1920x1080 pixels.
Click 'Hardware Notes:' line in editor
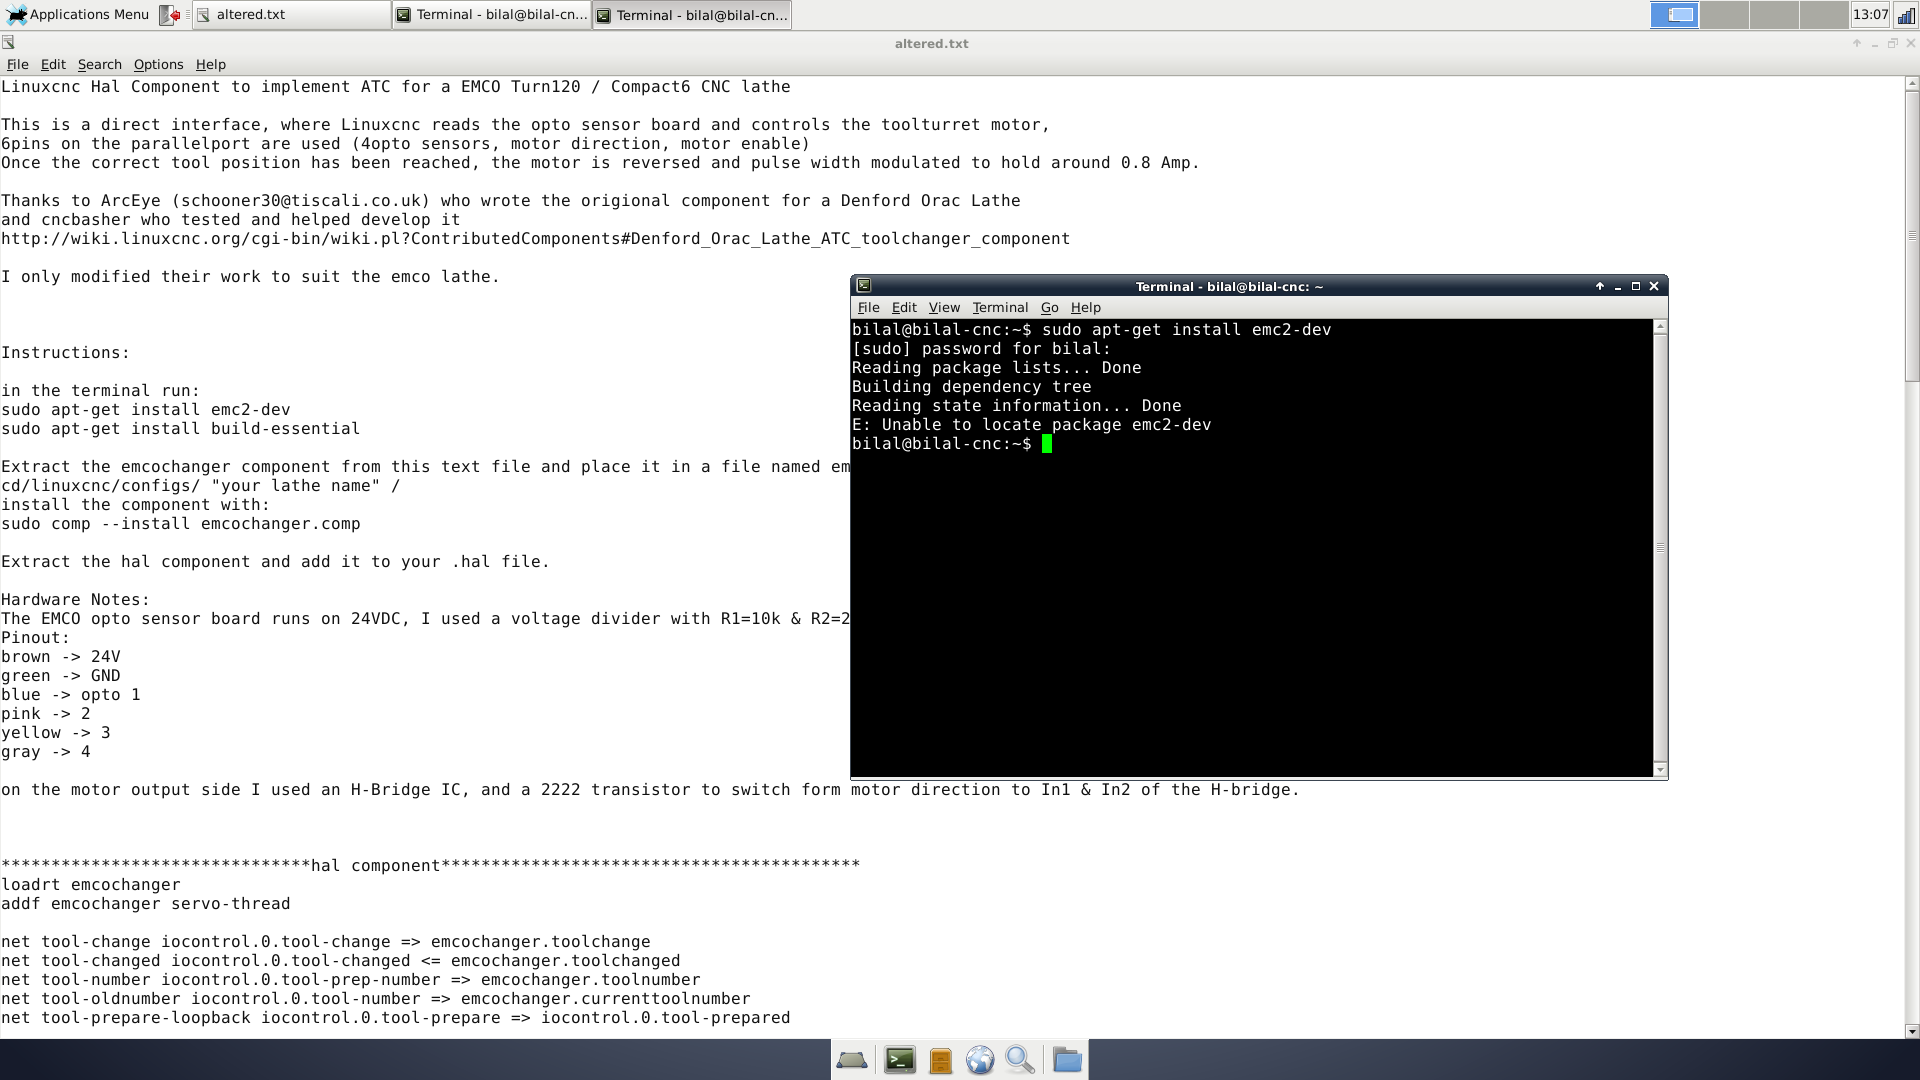click(x=76, y=600)
